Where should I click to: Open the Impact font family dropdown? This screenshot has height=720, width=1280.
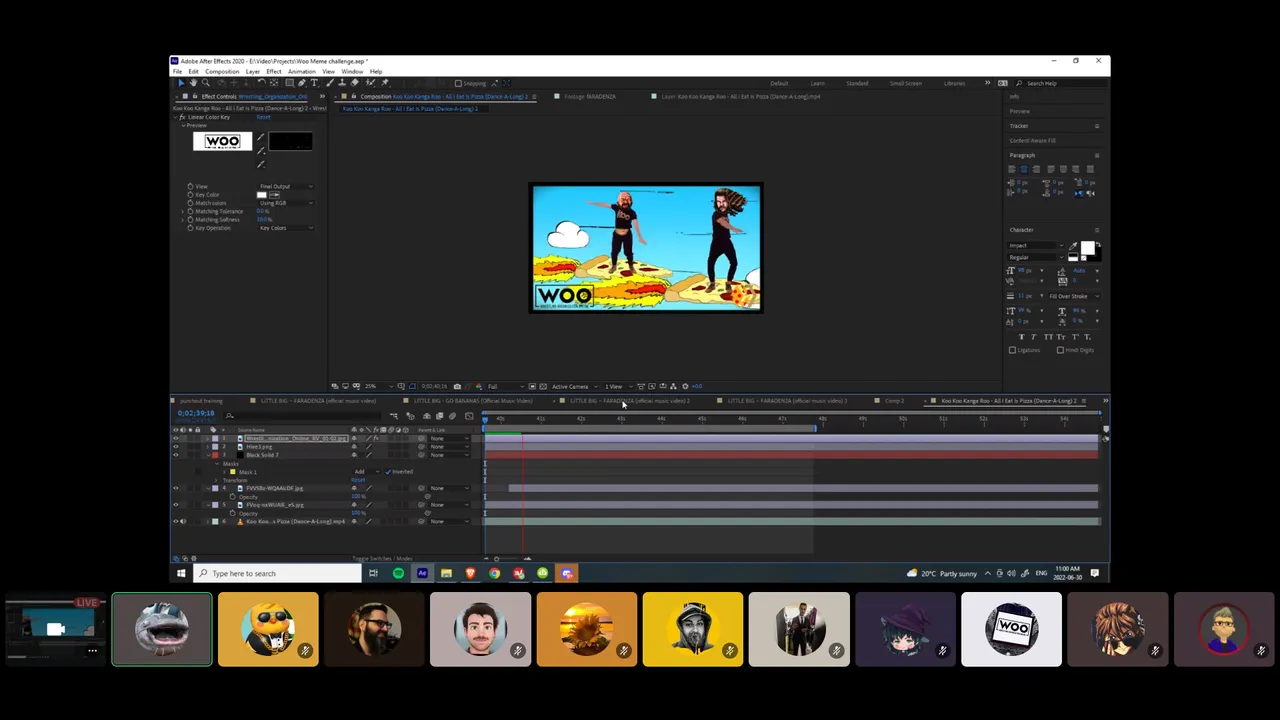[1036, 246]
